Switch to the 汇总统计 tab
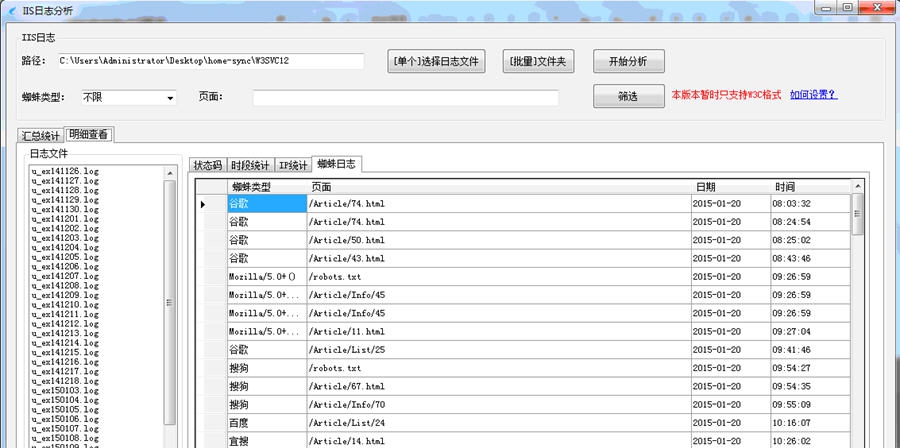Image resolution: width=900 pixels, height=448 pixels. tap(41, 136)
